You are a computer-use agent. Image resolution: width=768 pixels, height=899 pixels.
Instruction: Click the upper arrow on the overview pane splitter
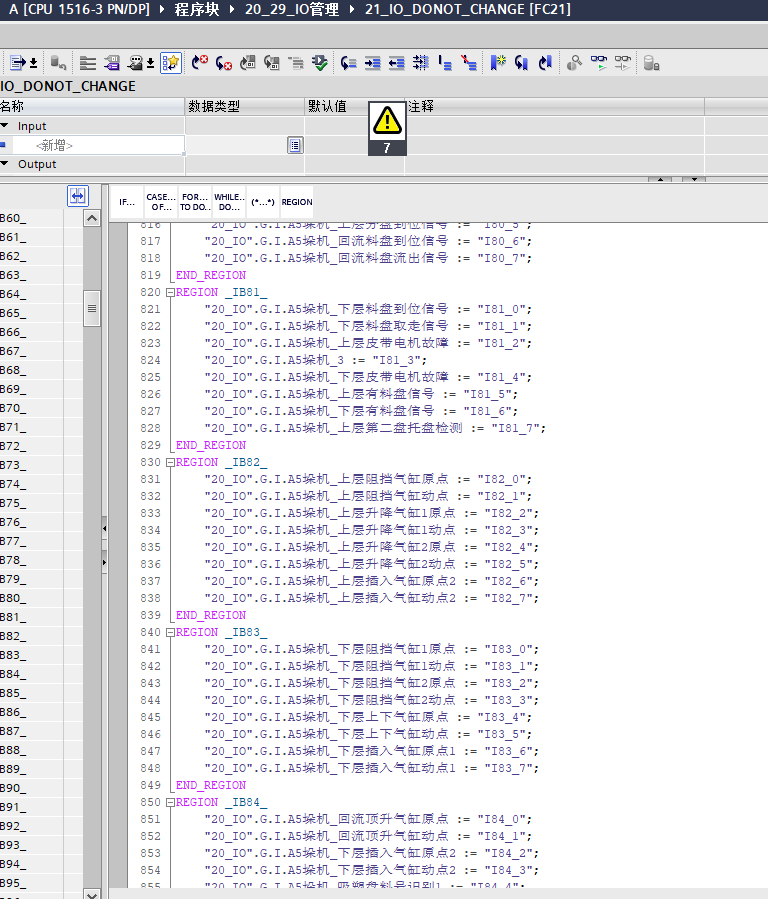pyautogui.click(x=104, y=528)
